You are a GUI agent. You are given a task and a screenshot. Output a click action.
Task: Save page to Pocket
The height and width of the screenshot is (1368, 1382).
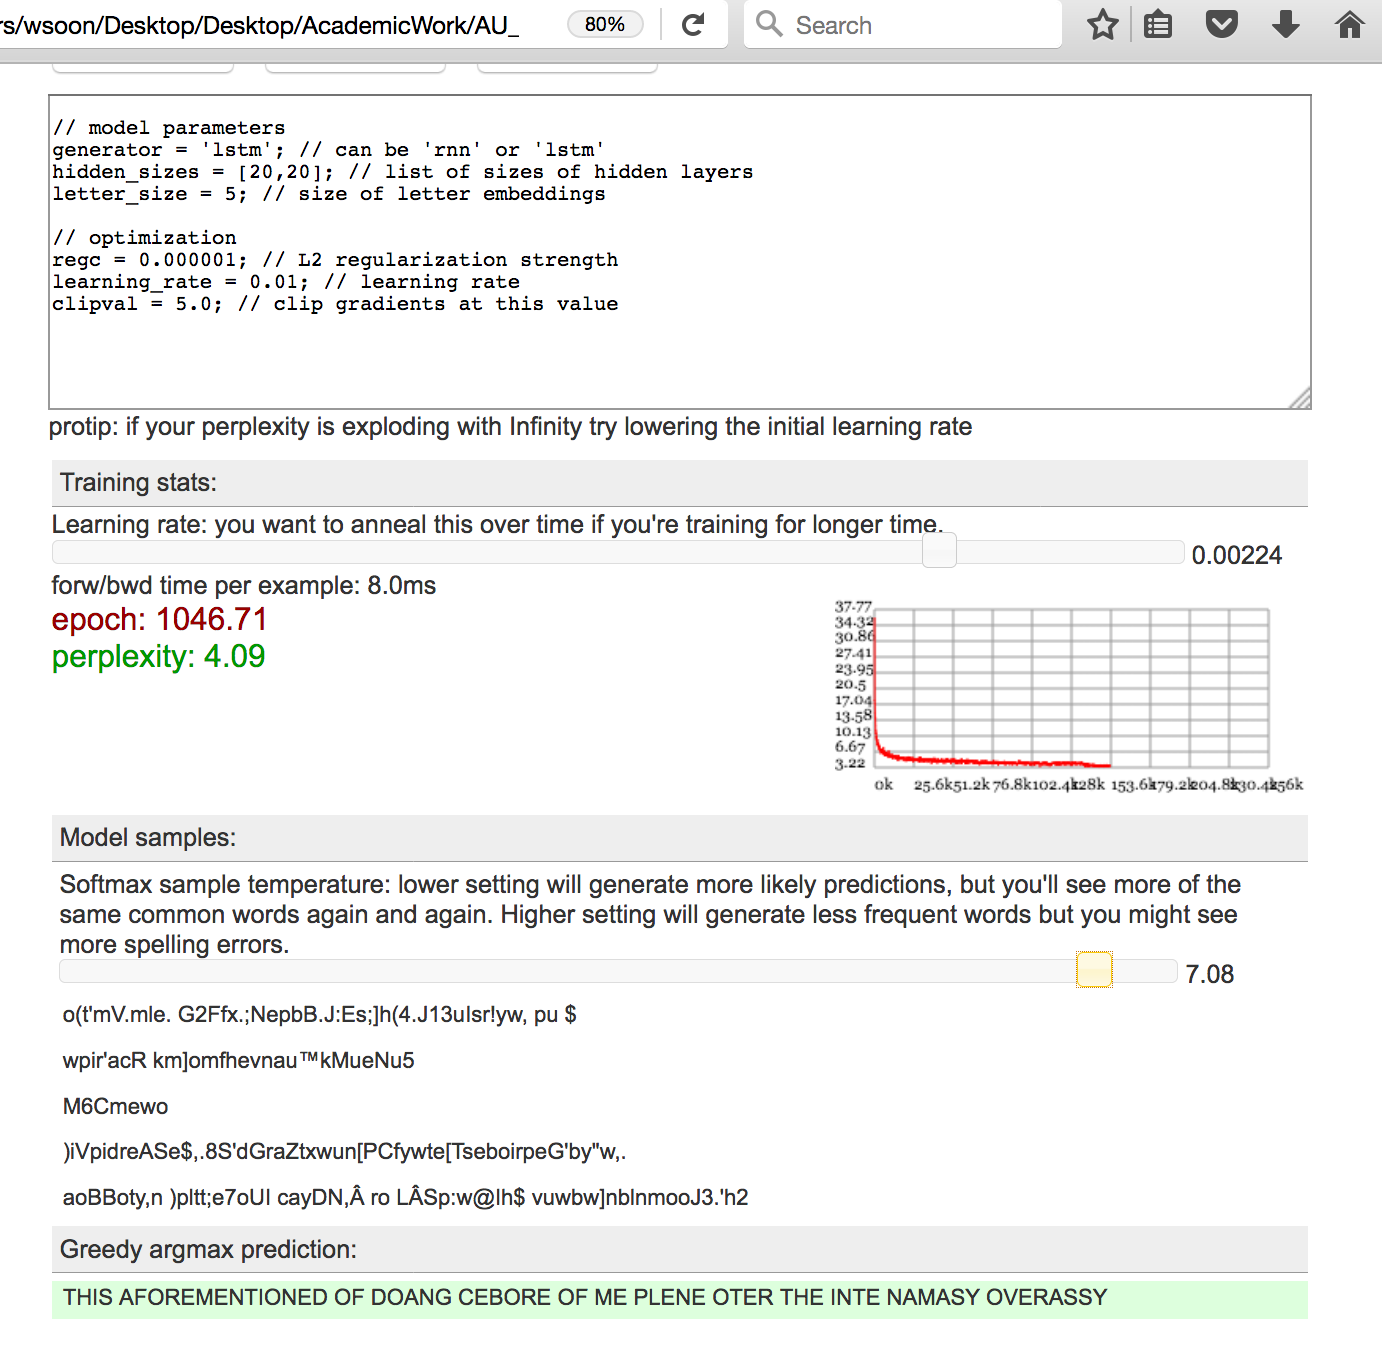click(x=1221, y=25)
